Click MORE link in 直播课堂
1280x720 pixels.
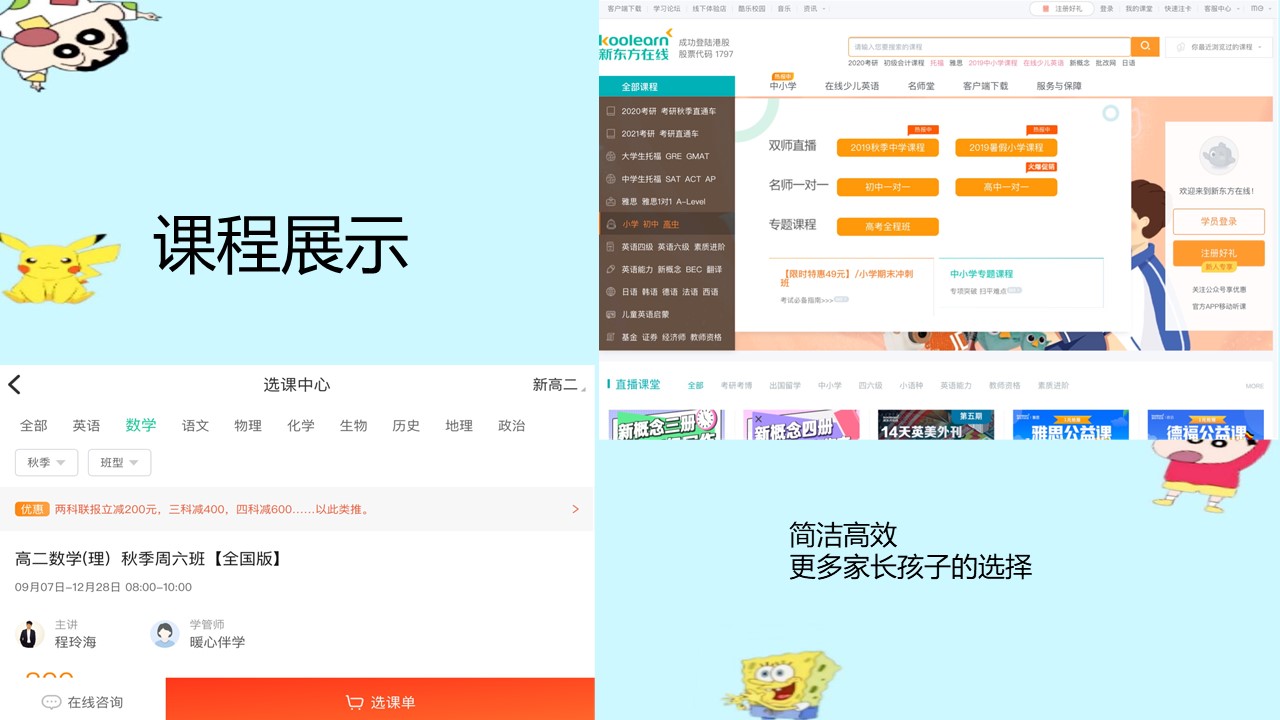pyautogui.click(x=1255, y=386)
